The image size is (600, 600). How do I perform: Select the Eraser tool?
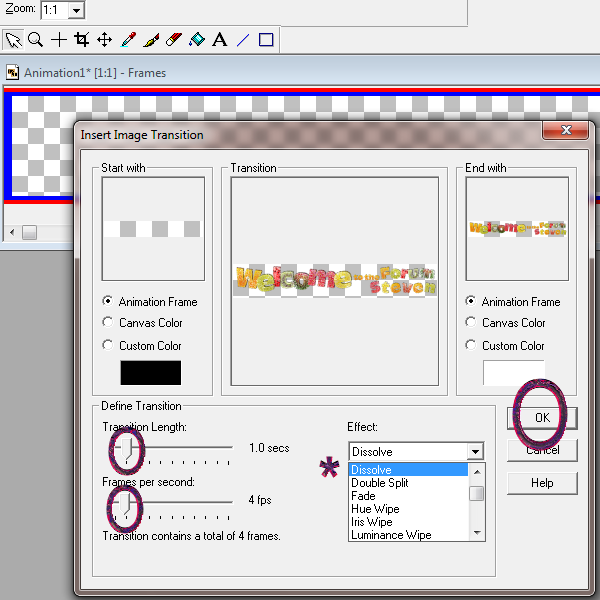(x=174, y=40)
